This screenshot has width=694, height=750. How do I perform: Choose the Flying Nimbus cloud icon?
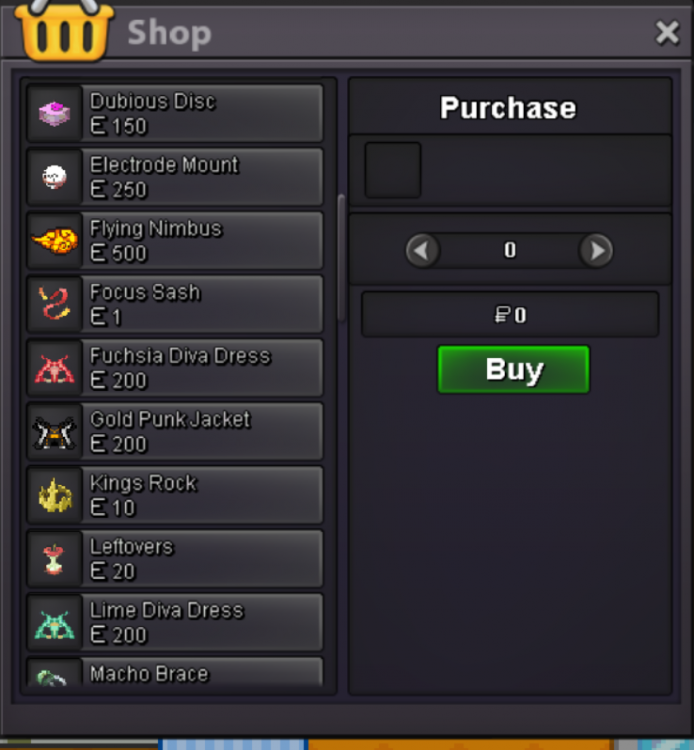click(55, 241)
